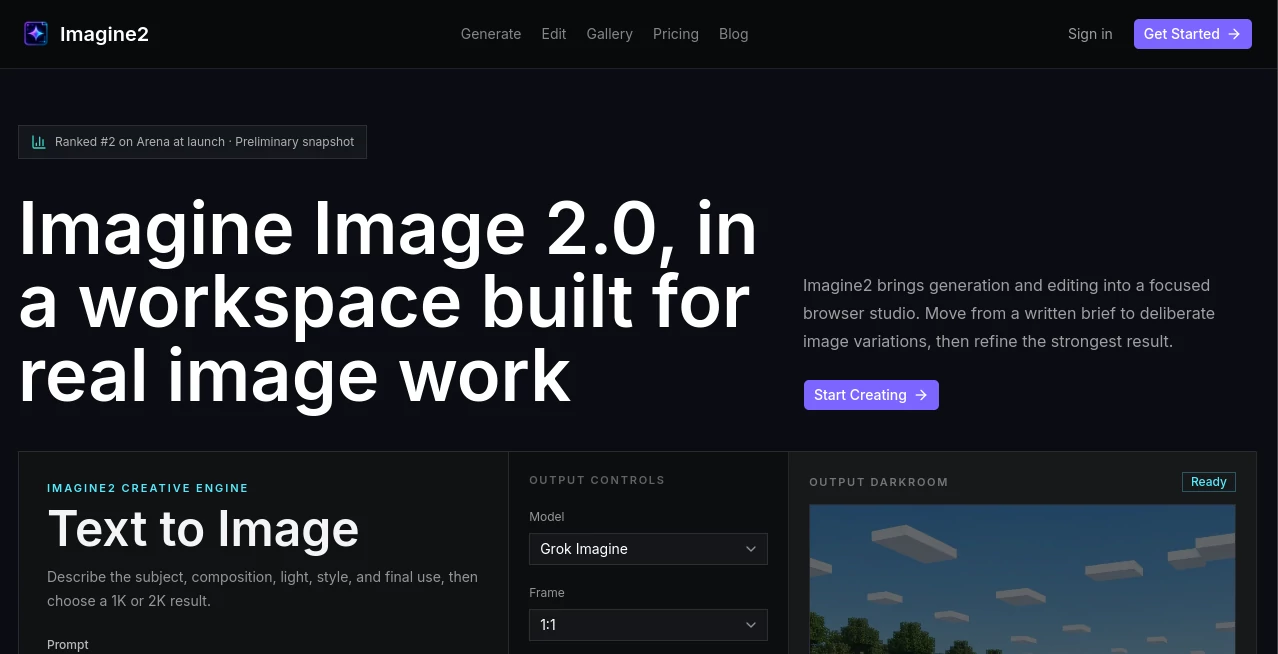Open the Model dropdown showing Grok Imagine
Screen dimensions: 1278x654
(x=648, y=549)
